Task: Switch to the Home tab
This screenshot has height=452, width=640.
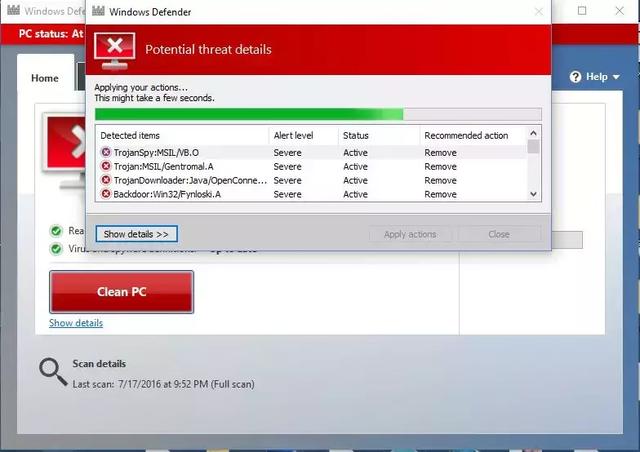Action: 45,78
